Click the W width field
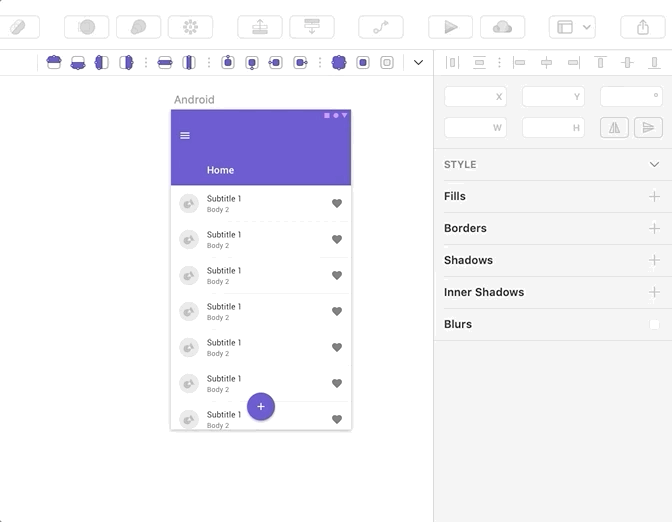 (475, 127)
